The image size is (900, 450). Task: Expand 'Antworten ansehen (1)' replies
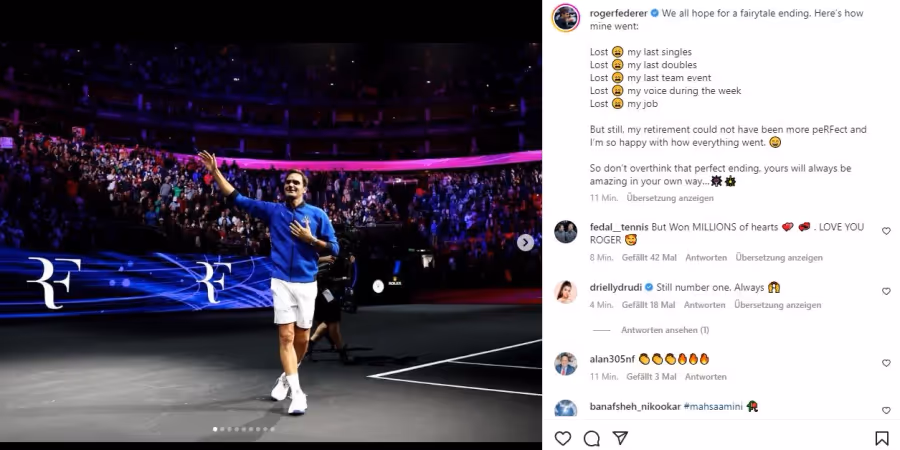(665, 330)
